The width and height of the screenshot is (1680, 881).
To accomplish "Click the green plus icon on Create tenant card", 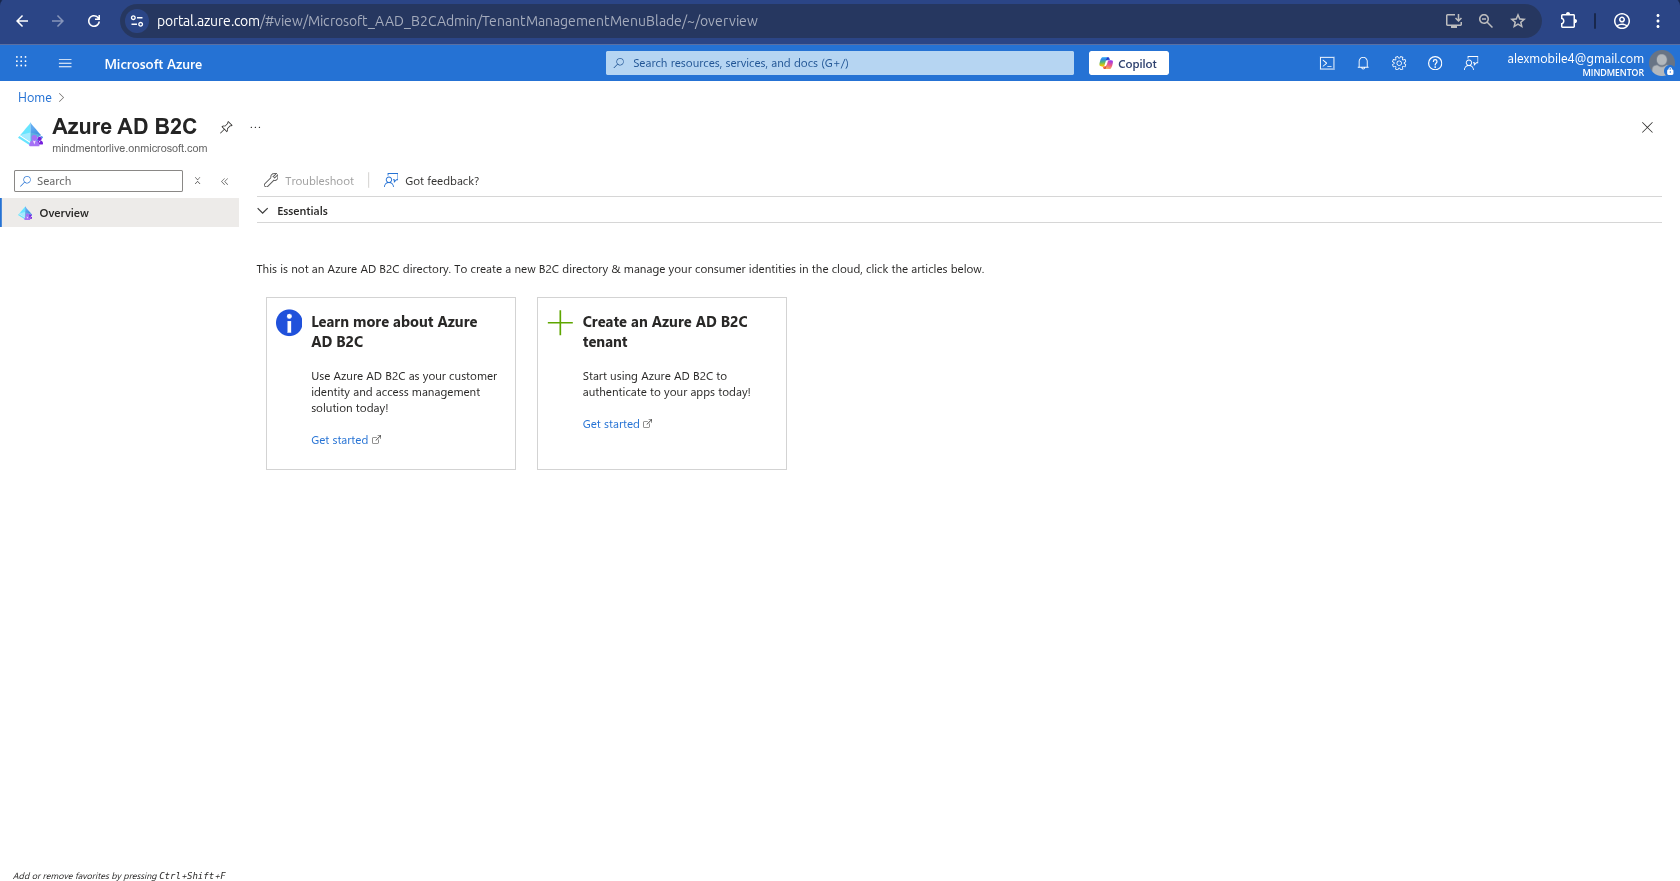I will [x=560, y=323].
